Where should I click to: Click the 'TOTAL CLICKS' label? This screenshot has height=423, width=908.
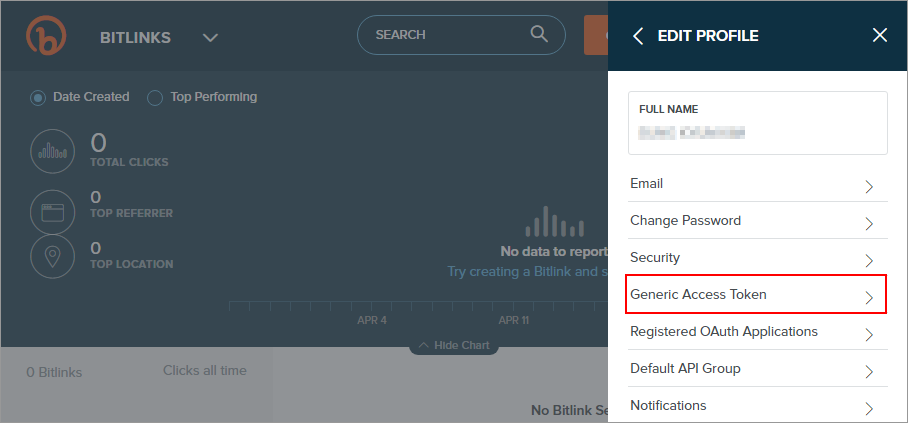(129, 162)
